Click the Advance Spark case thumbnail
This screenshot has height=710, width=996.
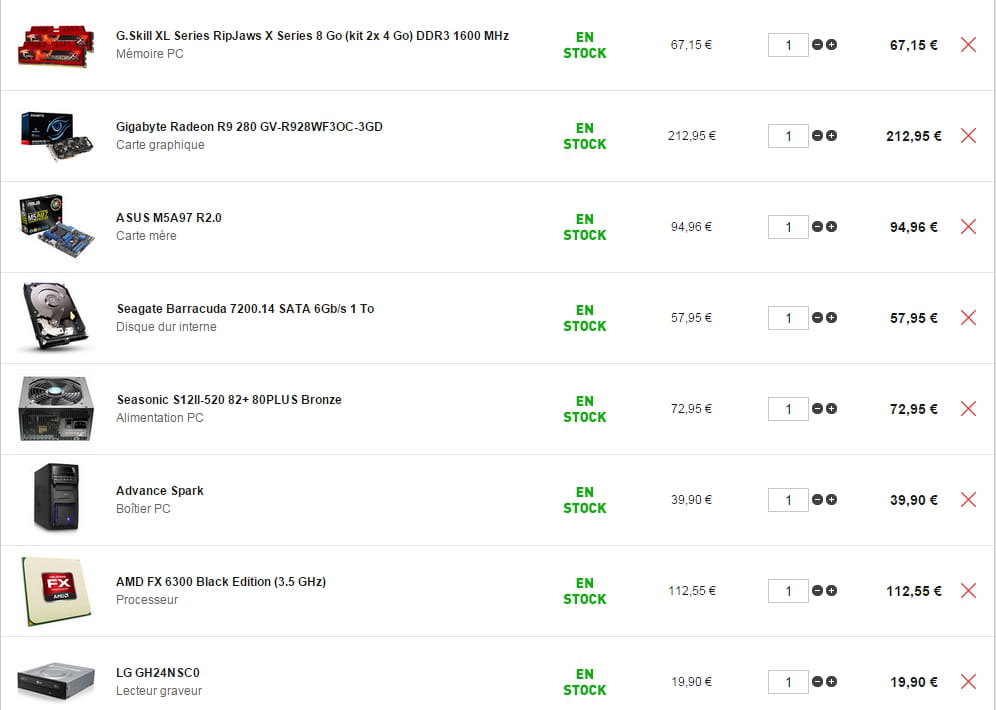point(56,497)
